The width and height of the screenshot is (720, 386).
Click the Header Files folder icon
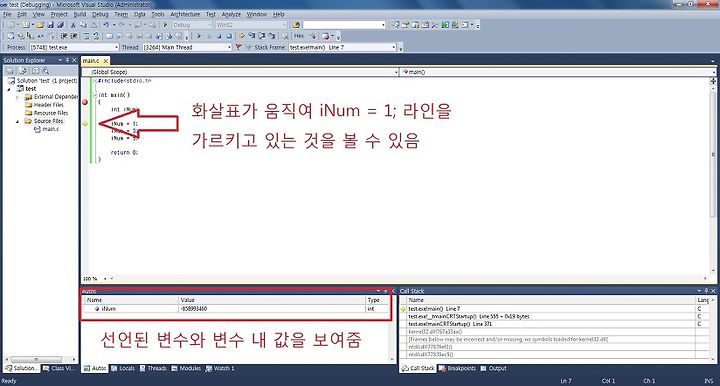28,105
